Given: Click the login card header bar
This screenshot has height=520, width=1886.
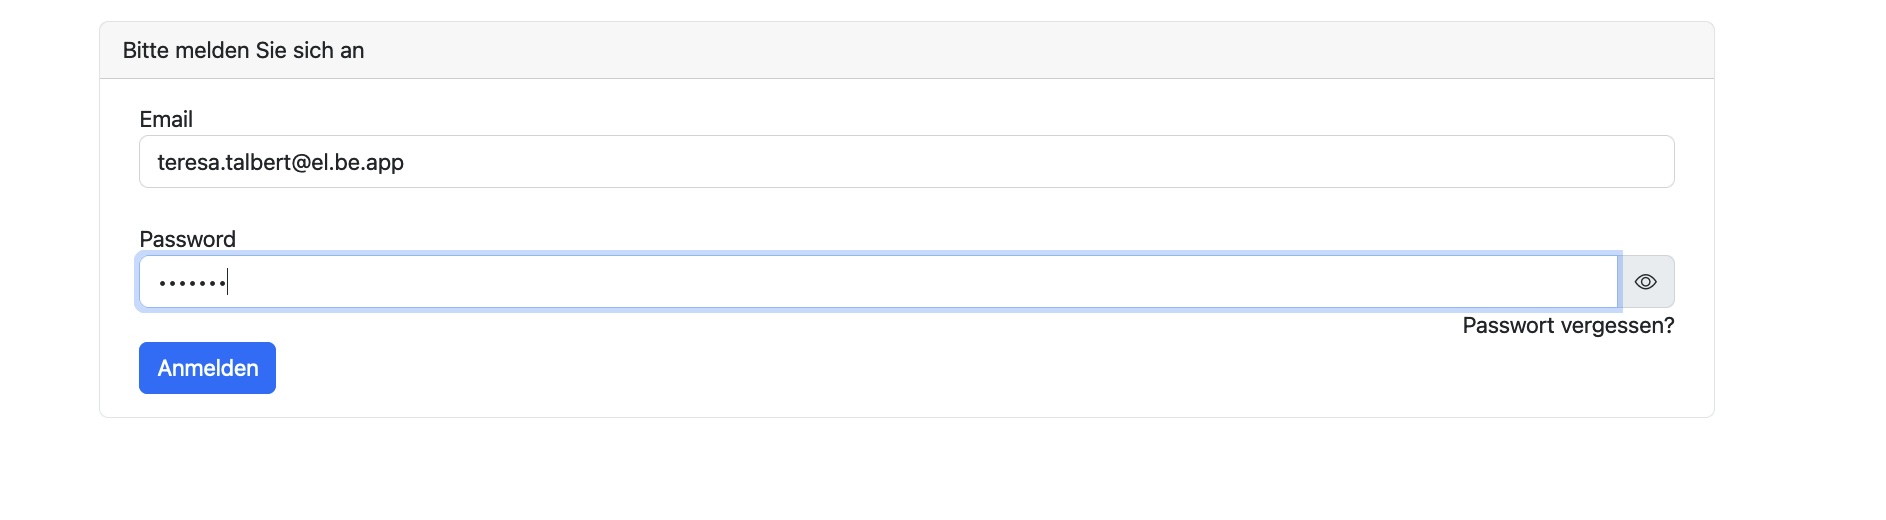Looking at the screenshot, I should [x=906, y=51].
